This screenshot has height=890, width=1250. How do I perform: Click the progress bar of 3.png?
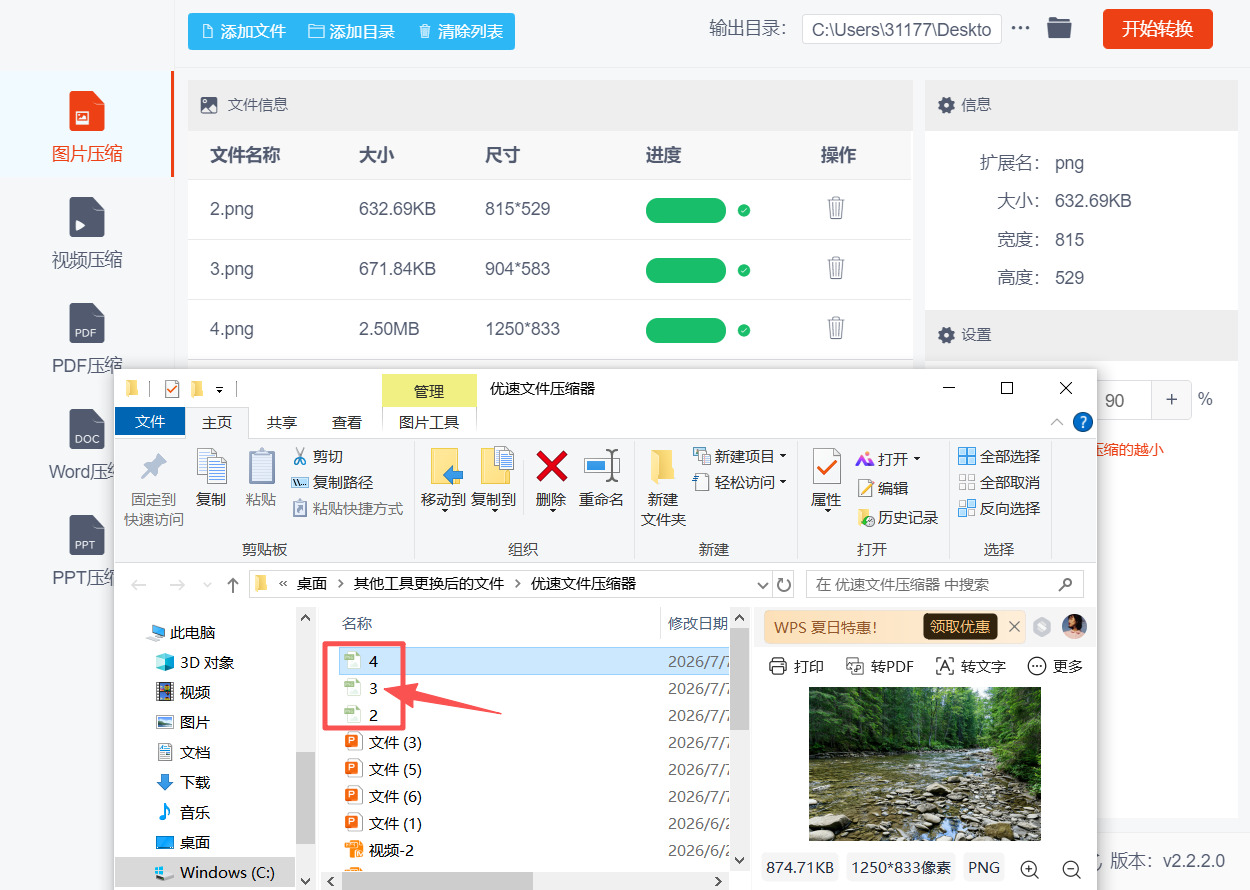[686, 270]
